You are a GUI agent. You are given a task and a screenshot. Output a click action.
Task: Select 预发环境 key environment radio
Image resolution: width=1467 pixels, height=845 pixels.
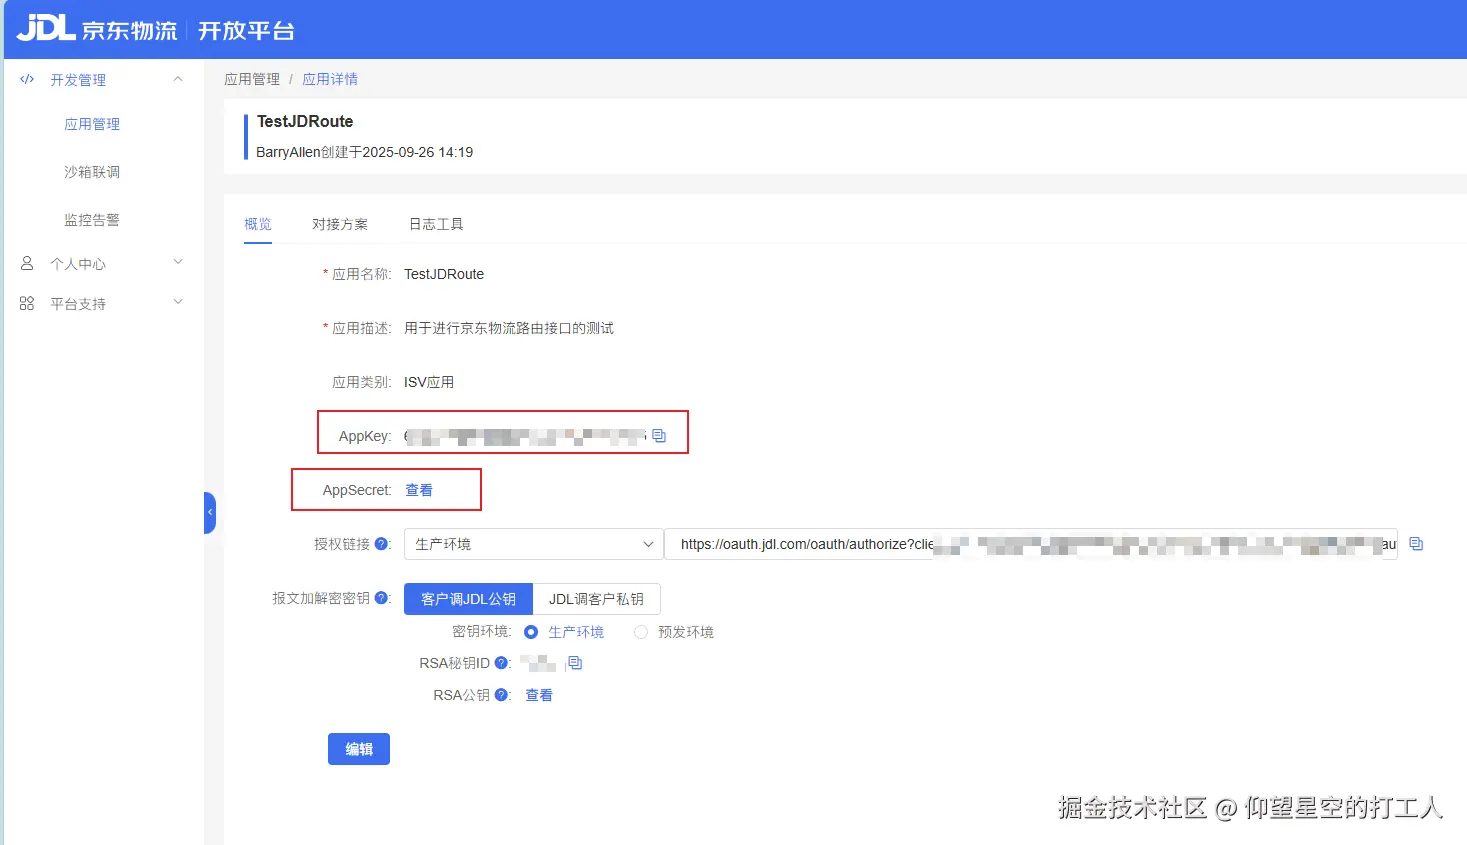[x=641, y=632]
